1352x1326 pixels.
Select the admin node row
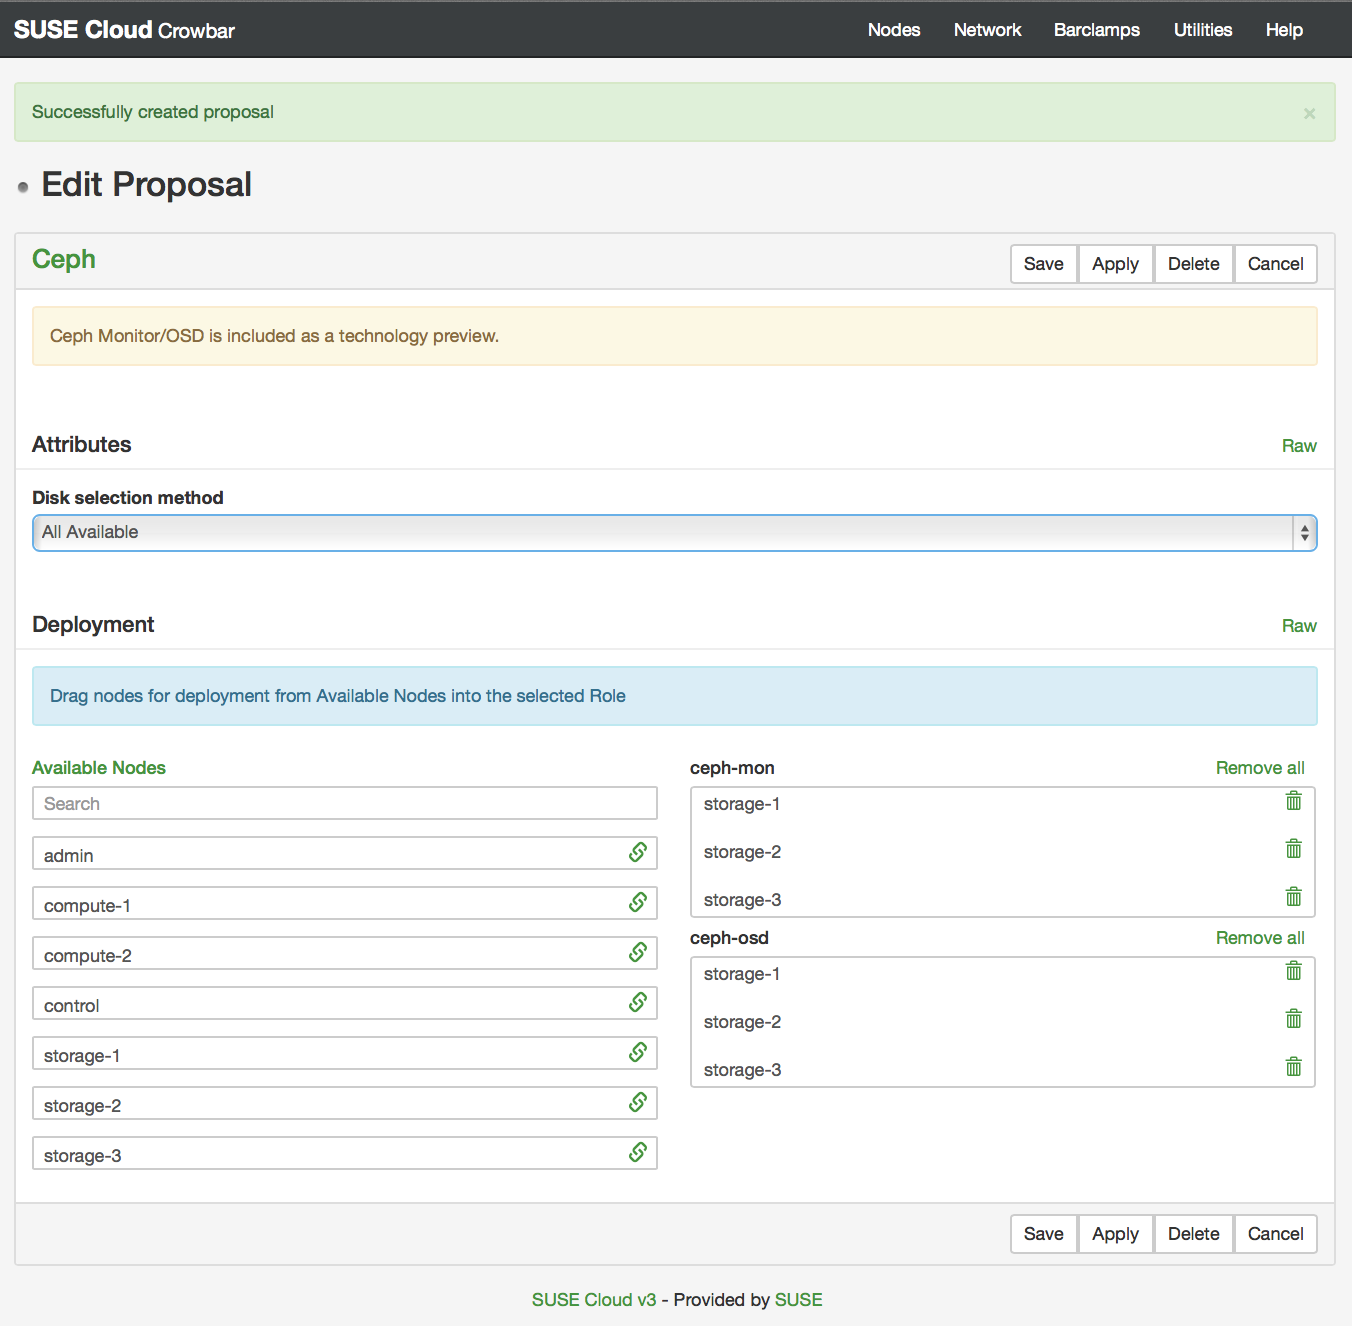pyautogui.click(x=345, y=853)
